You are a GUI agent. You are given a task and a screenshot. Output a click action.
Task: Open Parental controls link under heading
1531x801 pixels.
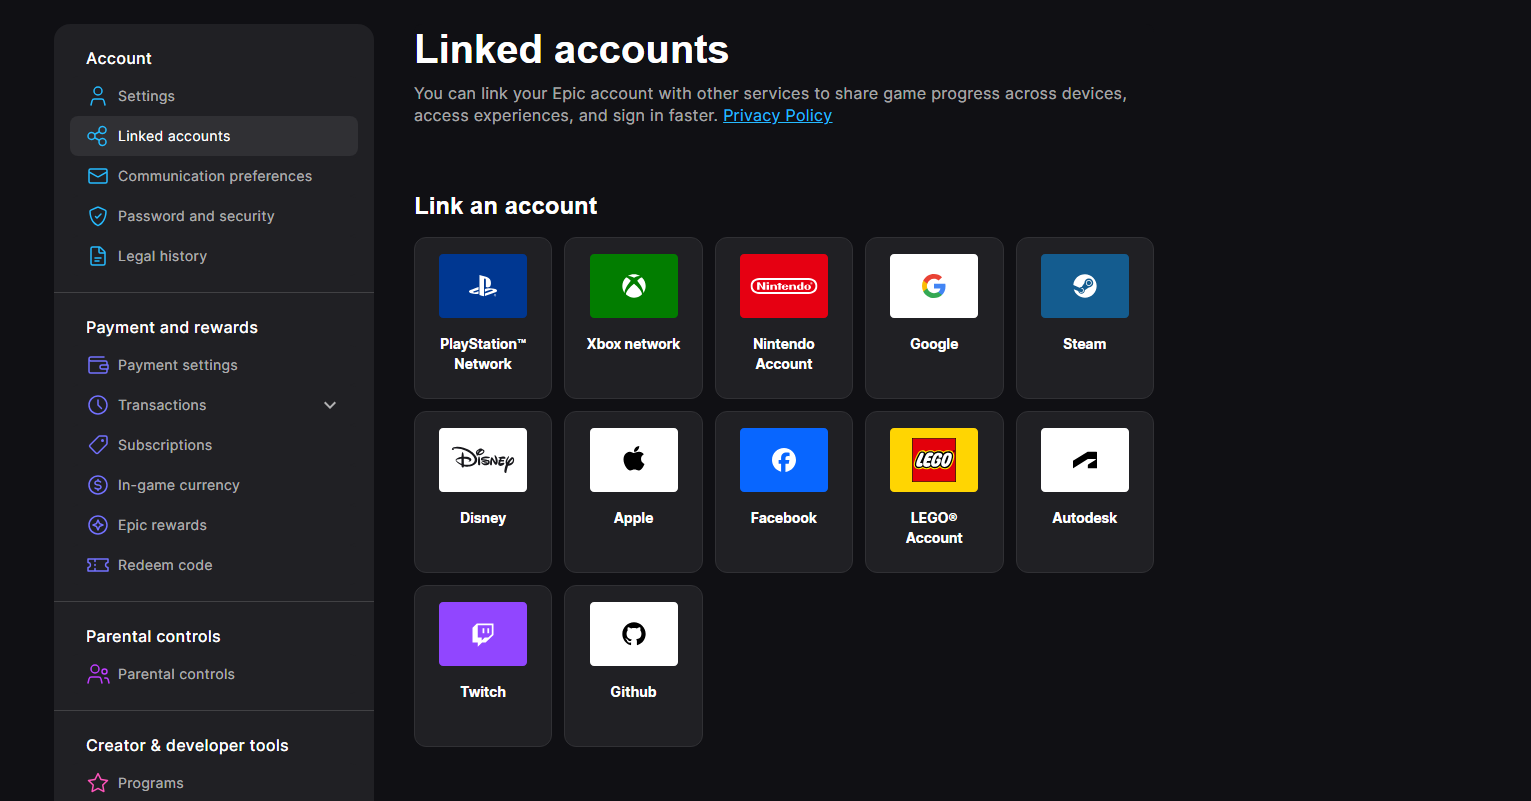pos(176,674)
